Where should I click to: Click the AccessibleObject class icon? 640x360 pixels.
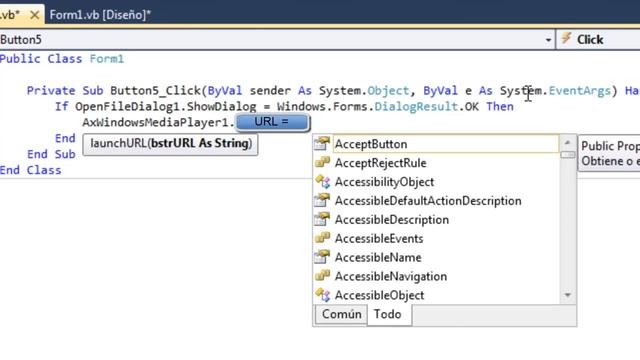coord(322,295)
